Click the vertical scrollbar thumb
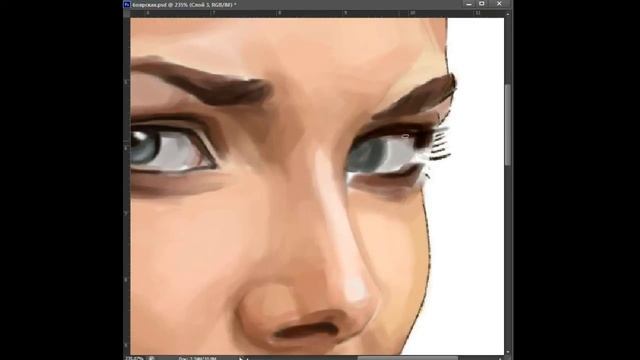640x360 pixels. point(508,125)
